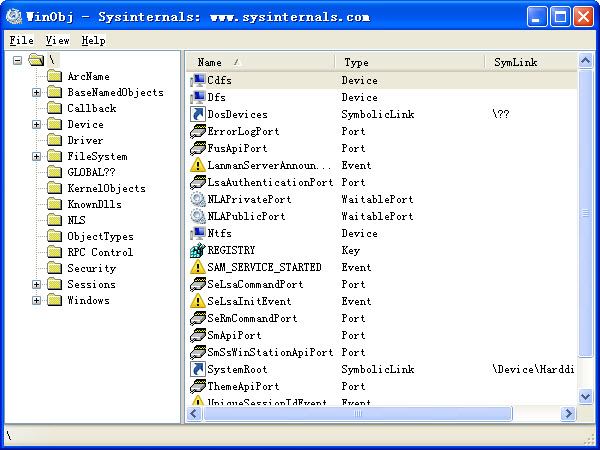Click the Cdfs device icon
Image resolution: width=600 pixels, height=450 pixels.
pos(198,80)
